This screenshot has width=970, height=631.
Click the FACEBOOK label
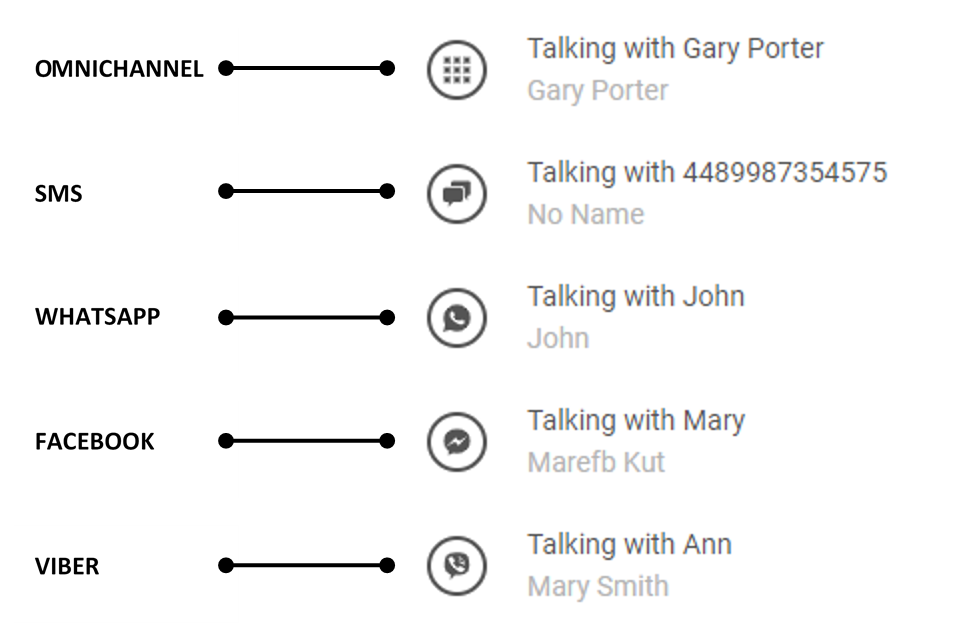click(x=95, y=441)
